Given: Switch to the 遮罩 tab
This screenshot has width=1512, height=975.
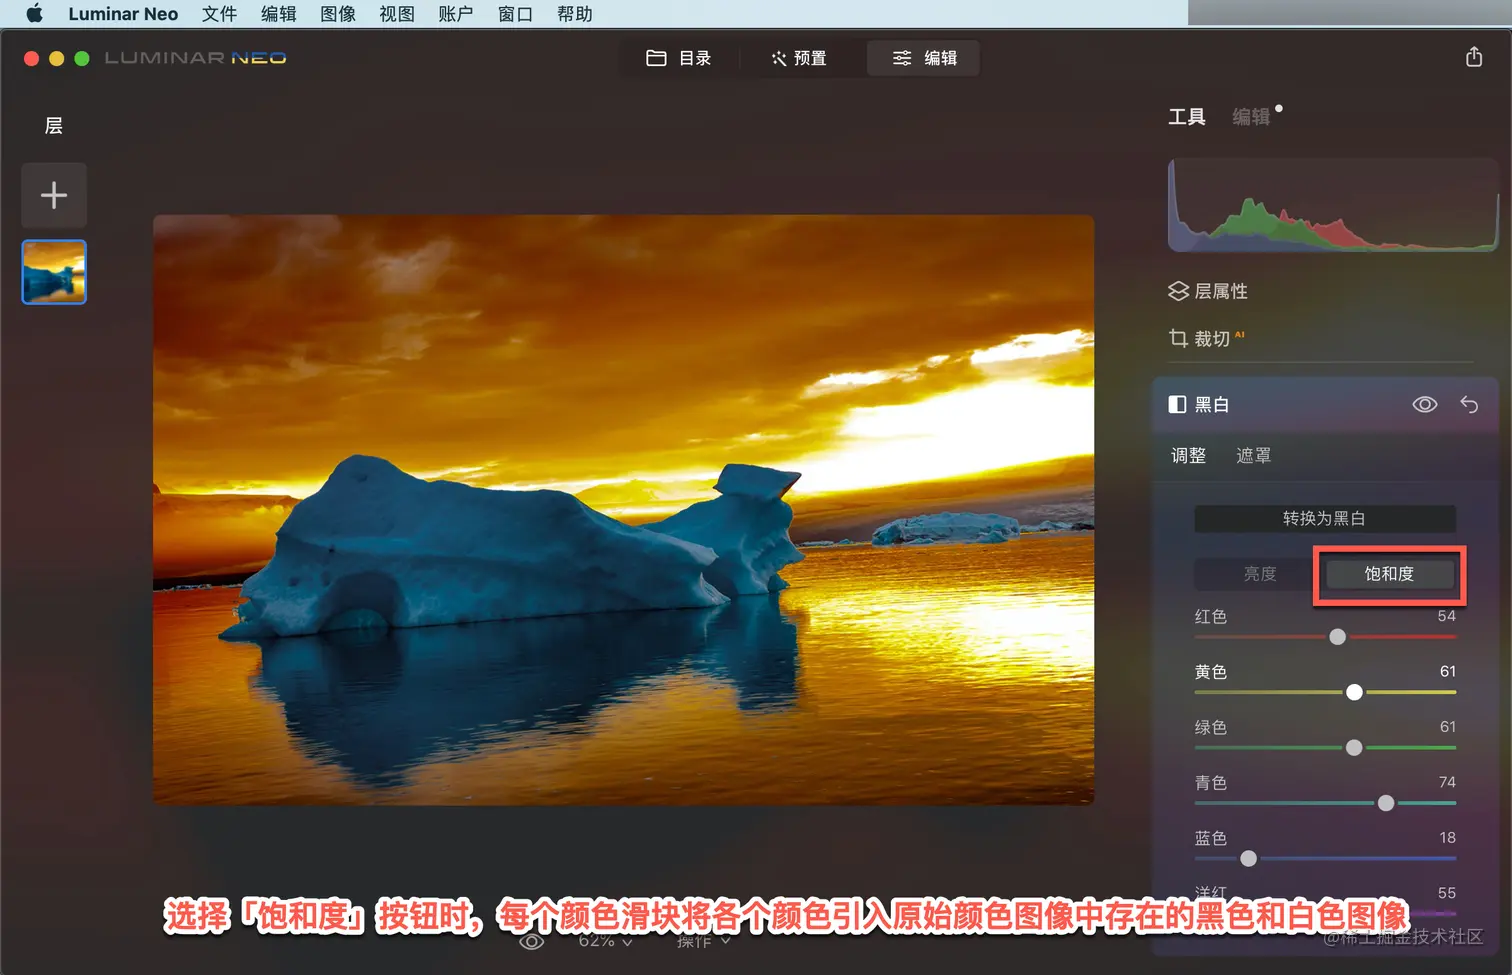Looking at the screenshot, I should click(x=1253, y=456).
